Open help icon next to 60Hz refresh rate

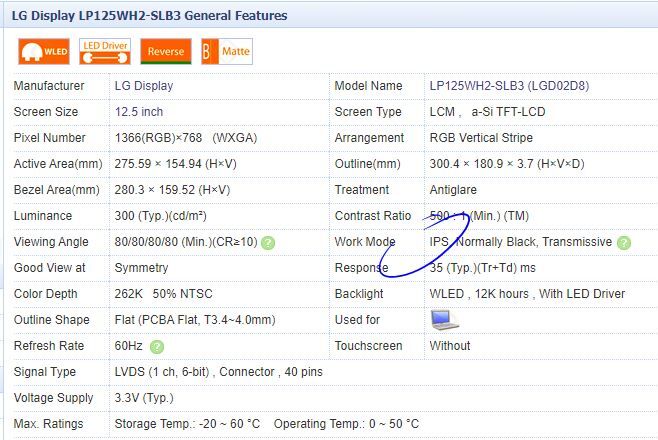pos(157,346)
